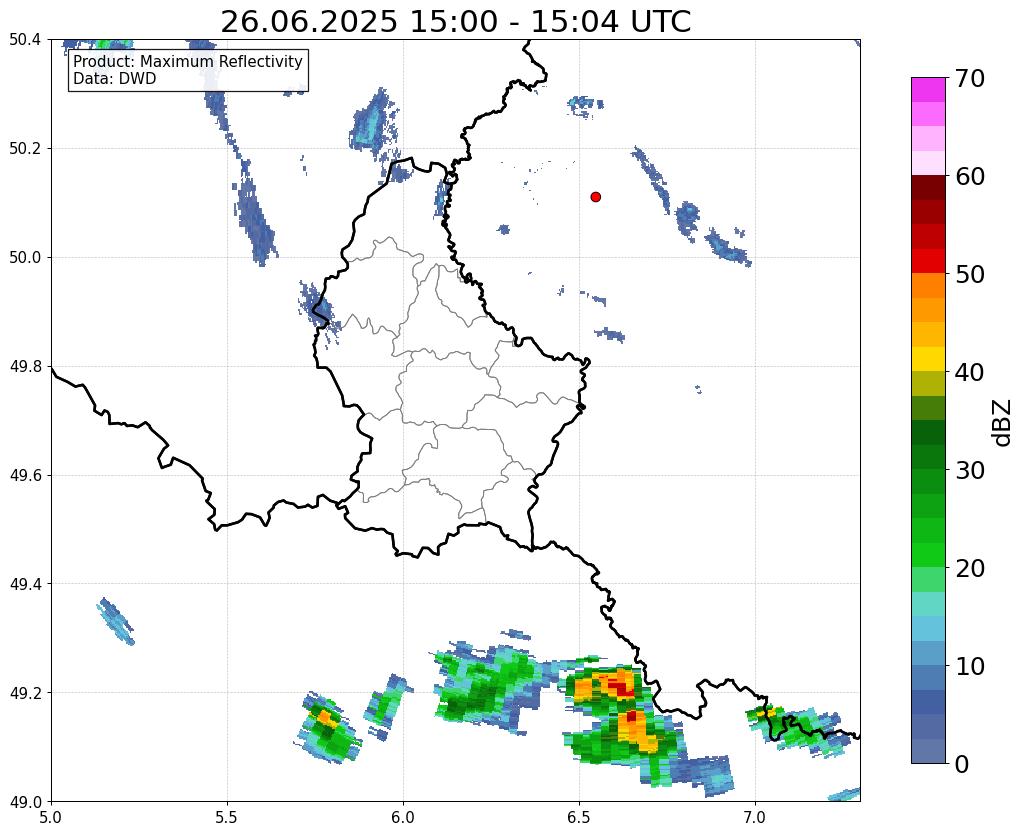Screen dimensions: 1023x834
Task: Click the colorbar tick label 40
Action: tap(970, 372)
